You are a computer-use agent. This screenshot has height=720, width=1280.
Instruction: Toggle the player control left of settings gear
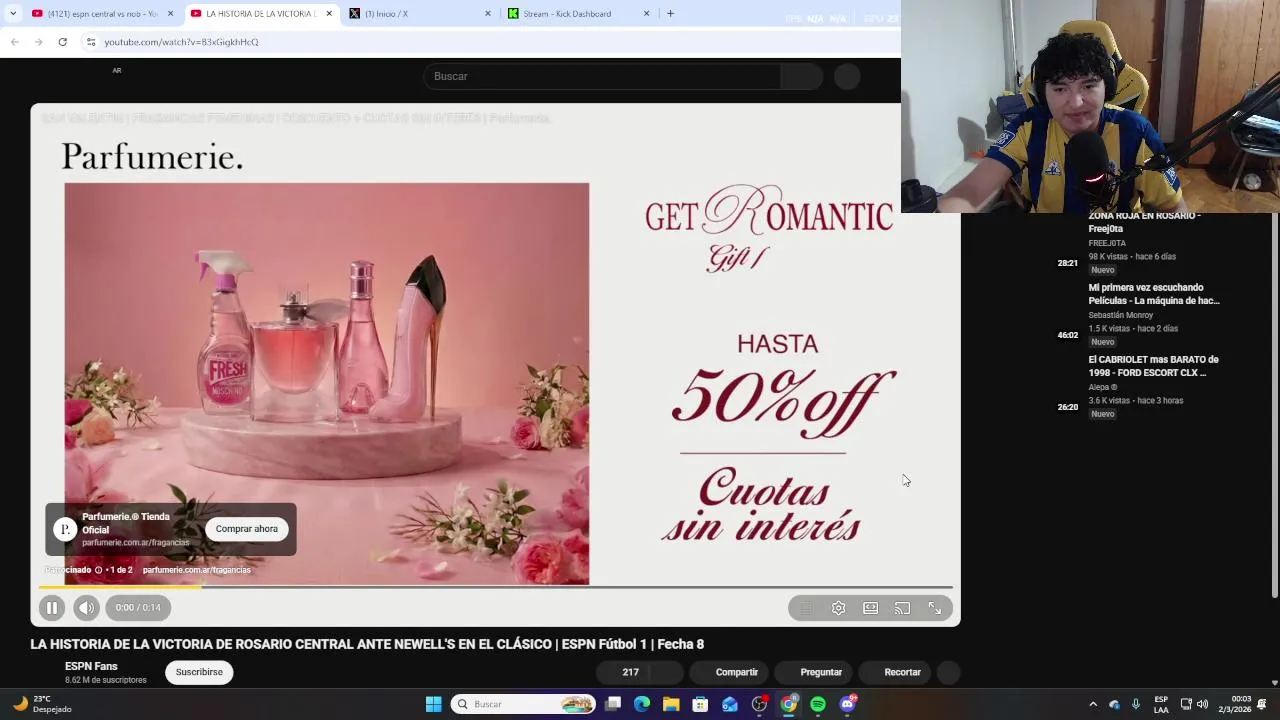(806, 608)
